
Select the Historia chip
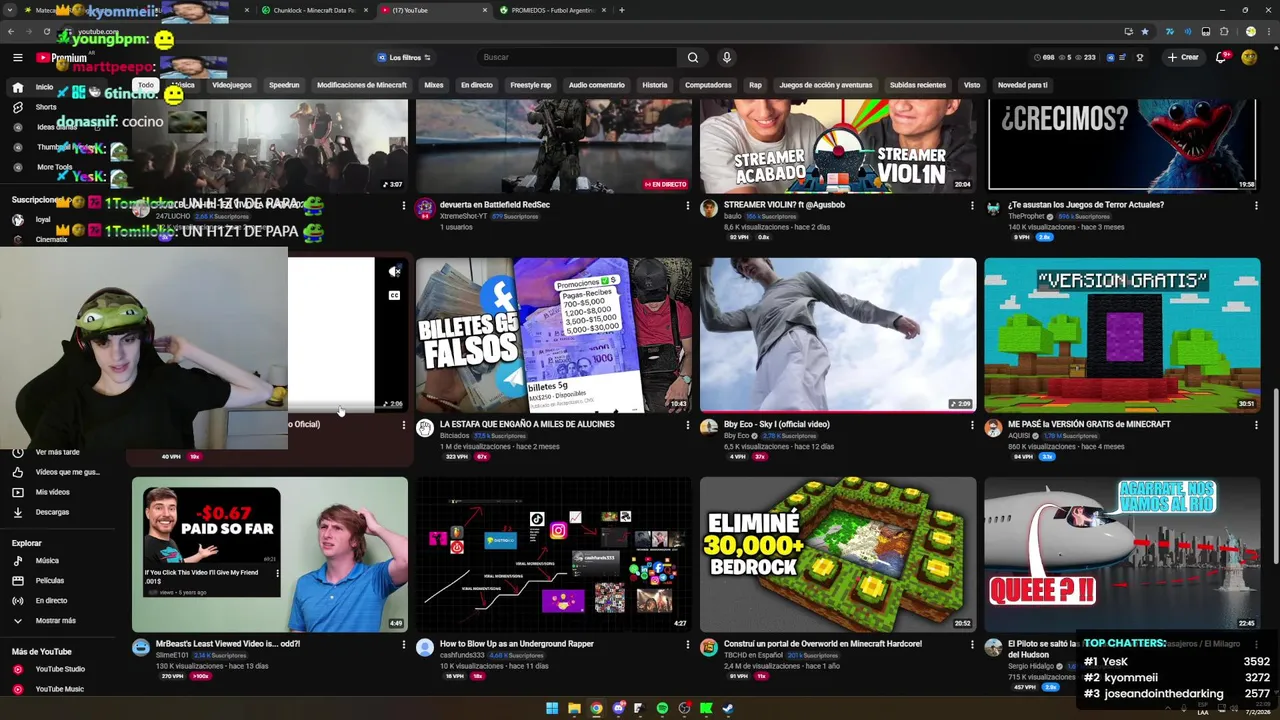[655, 85]
